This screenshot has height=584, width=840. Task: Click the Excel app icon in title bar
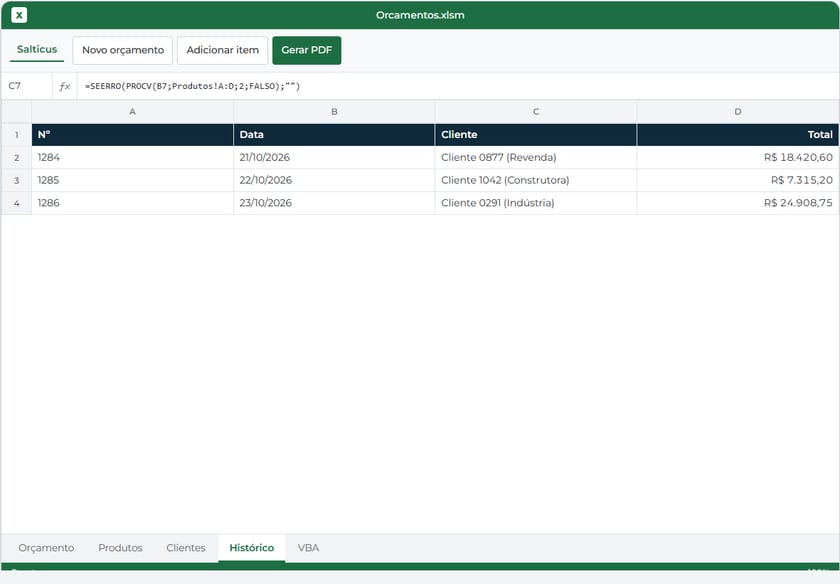19,15
